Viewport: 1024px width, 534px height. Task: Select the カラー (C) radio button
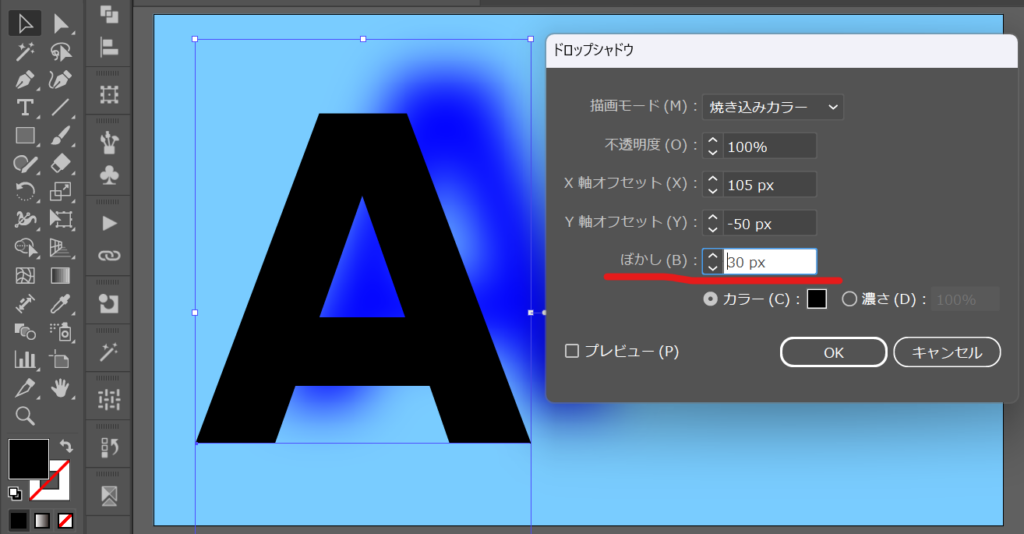point(710,299)
